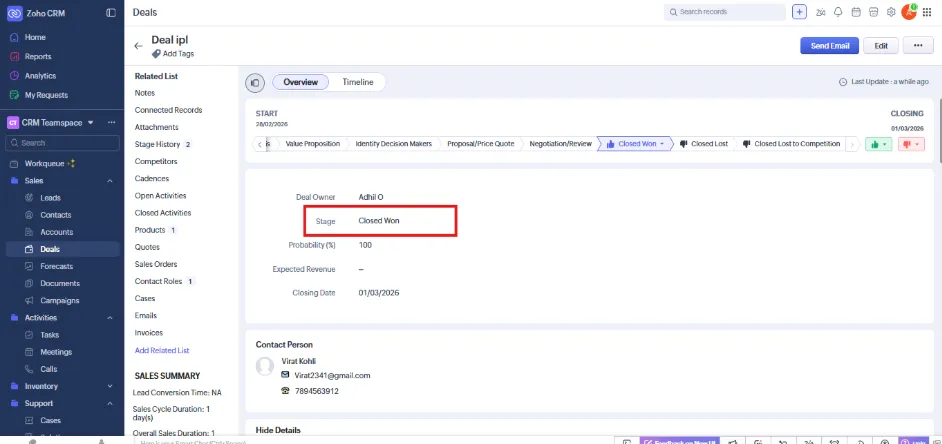
Task: Click the Send Email button
Action: (829, 46)
